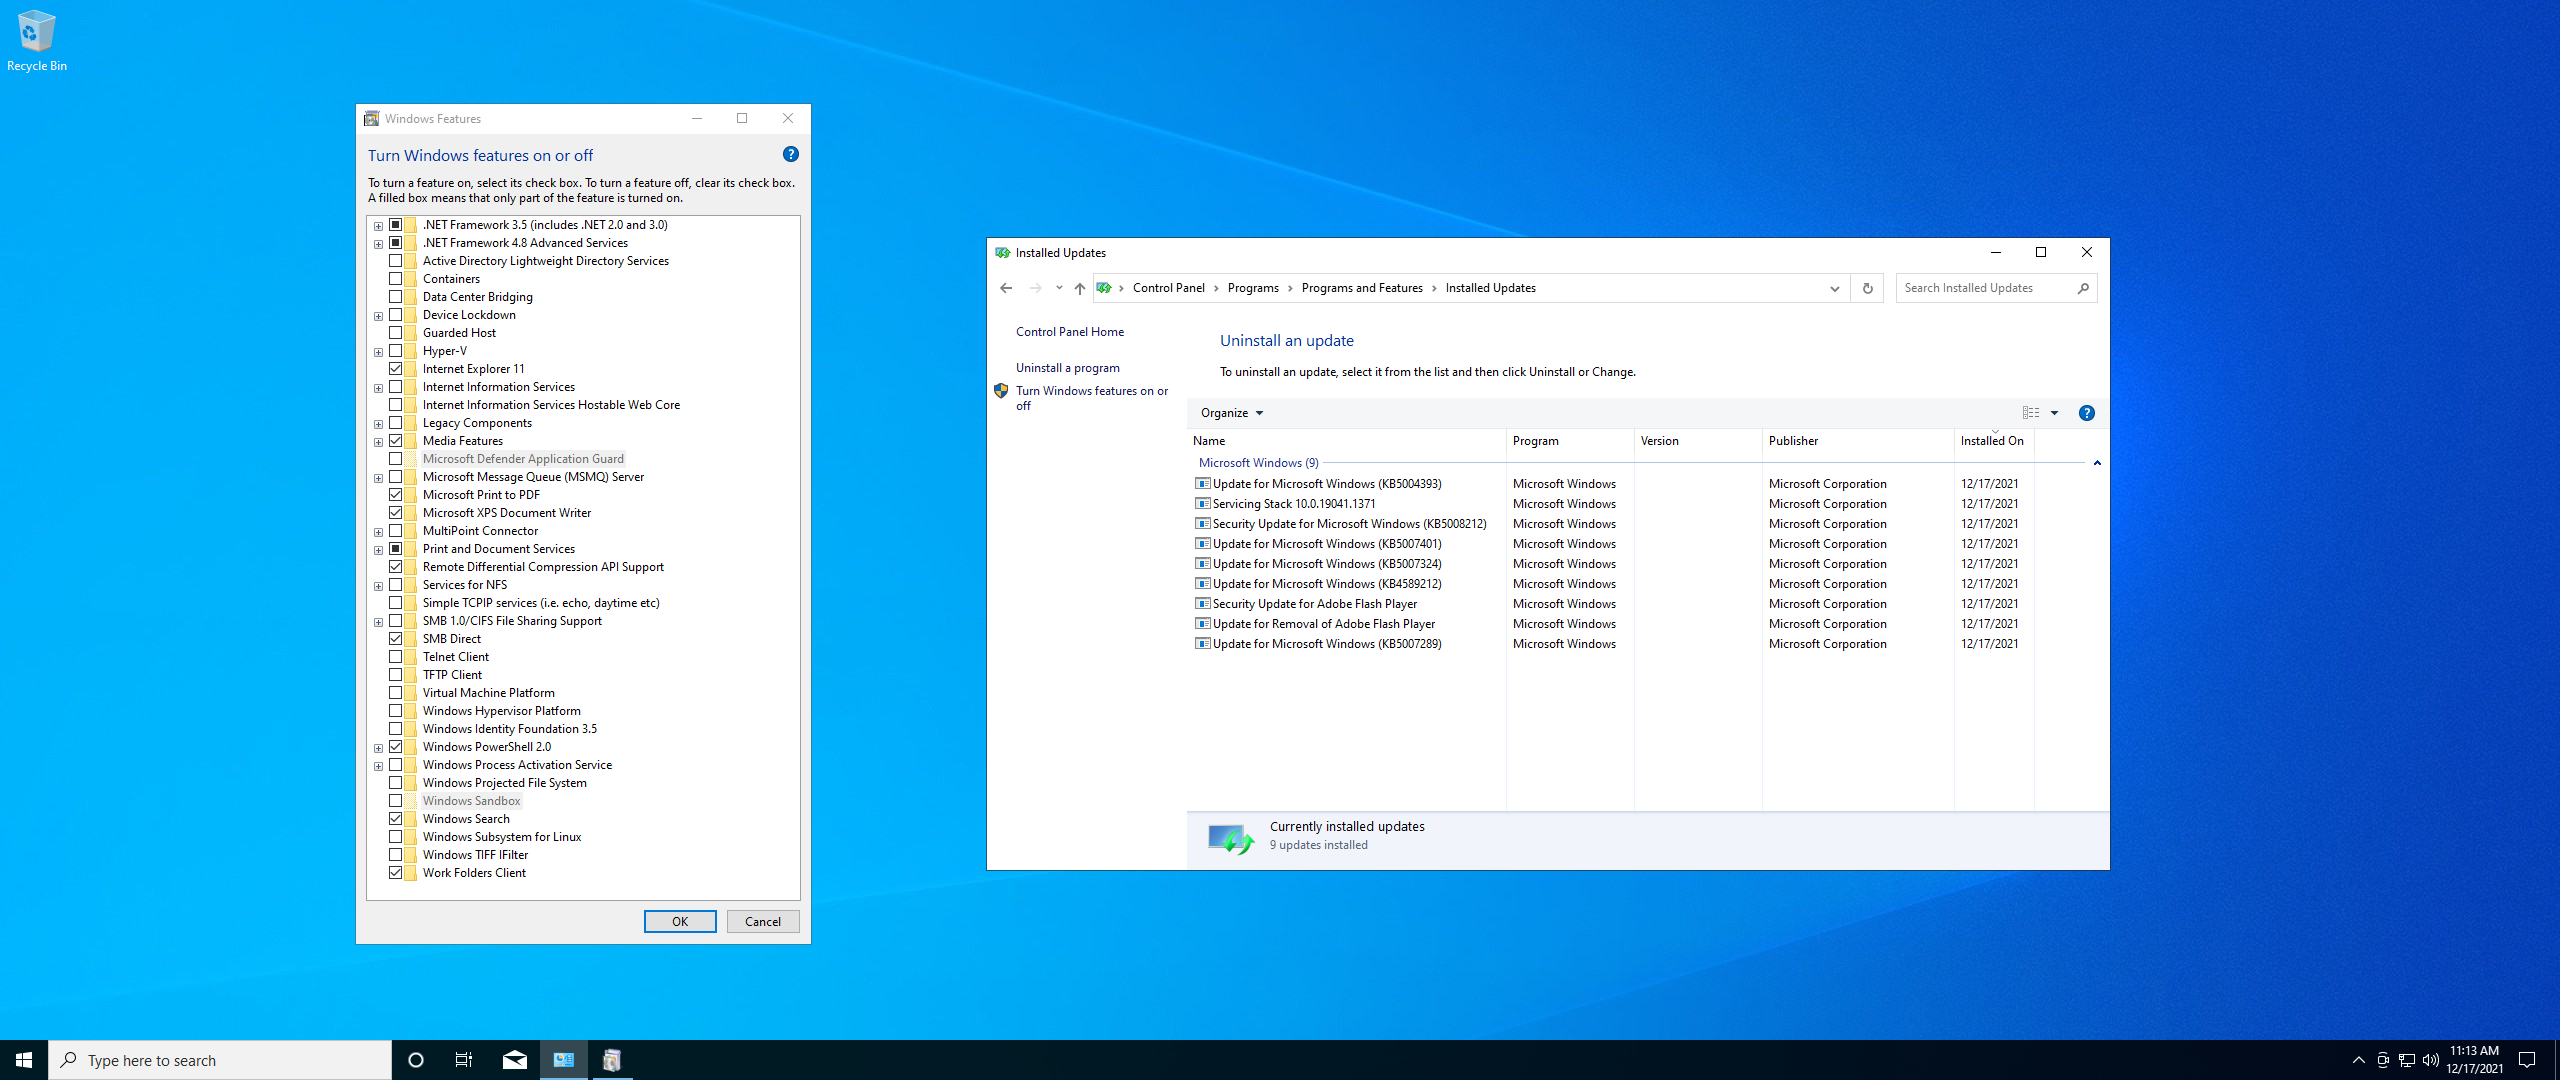Sort by the Name column header
The image size is (2560, 1080).
click(x=1346, y=441)
